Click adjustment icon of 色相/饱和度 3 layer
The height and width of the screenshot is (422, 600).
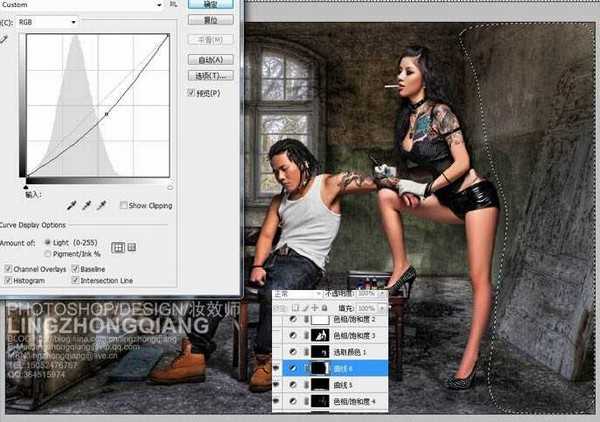coord(293,336)
